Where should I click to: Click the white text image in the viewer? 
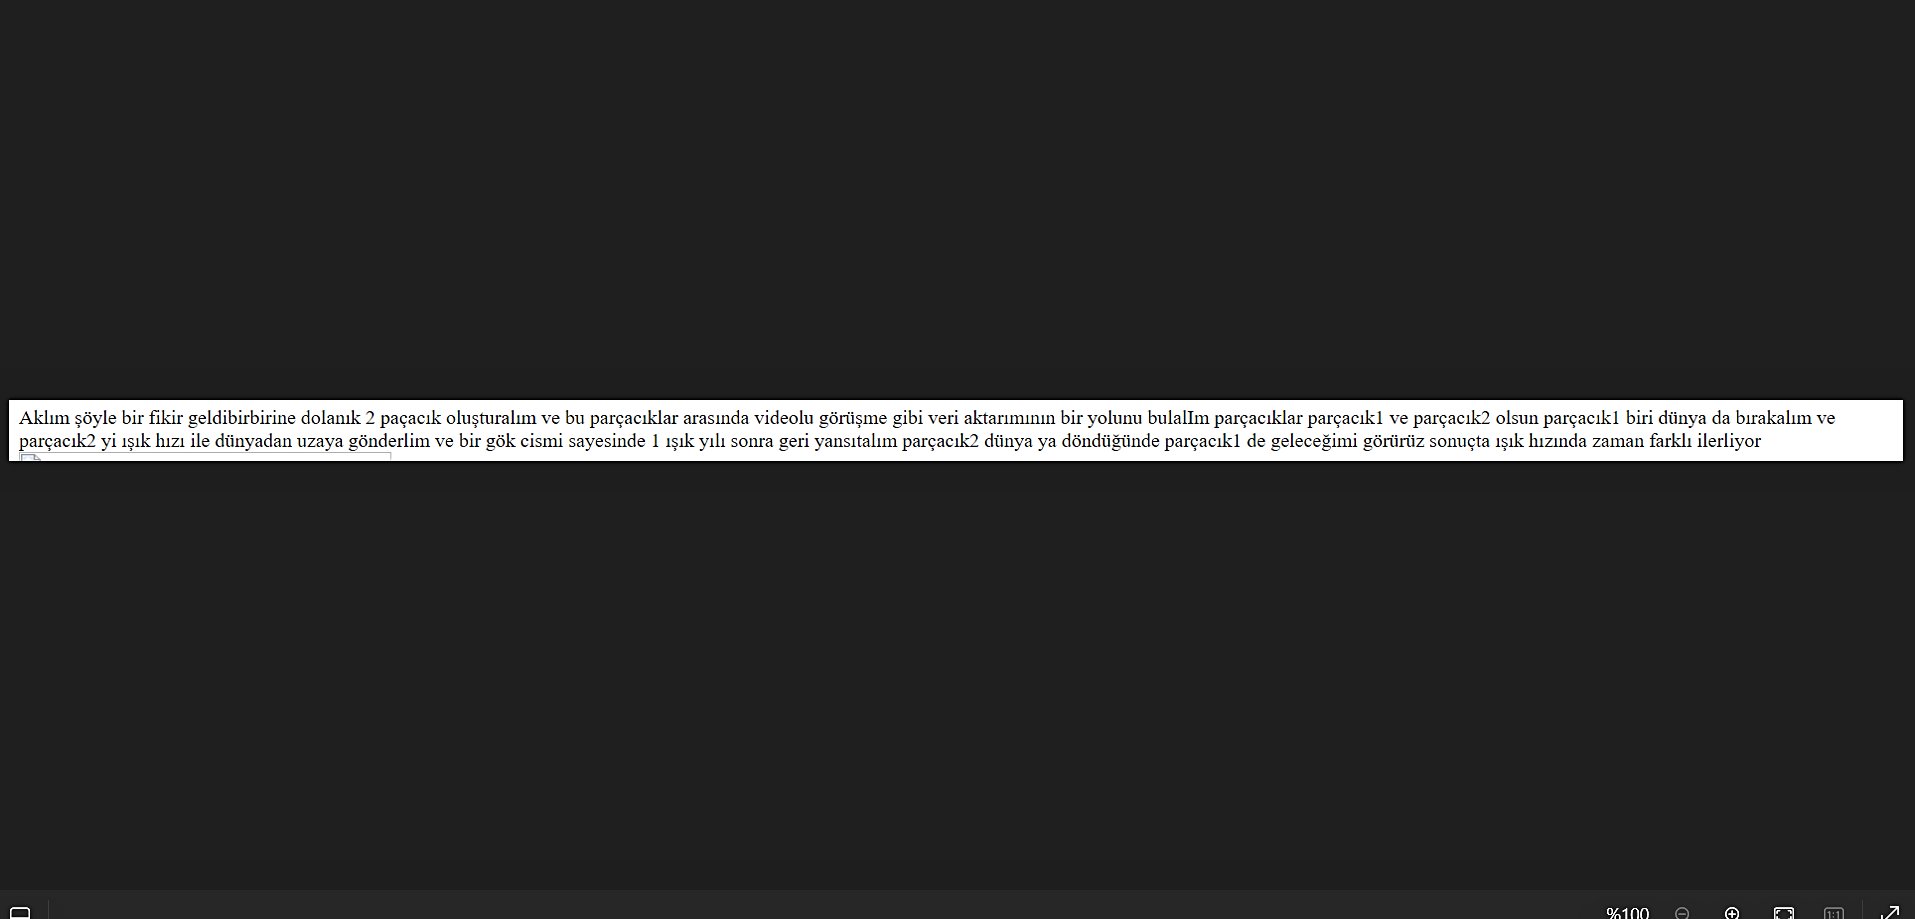[x=956, y=431]
